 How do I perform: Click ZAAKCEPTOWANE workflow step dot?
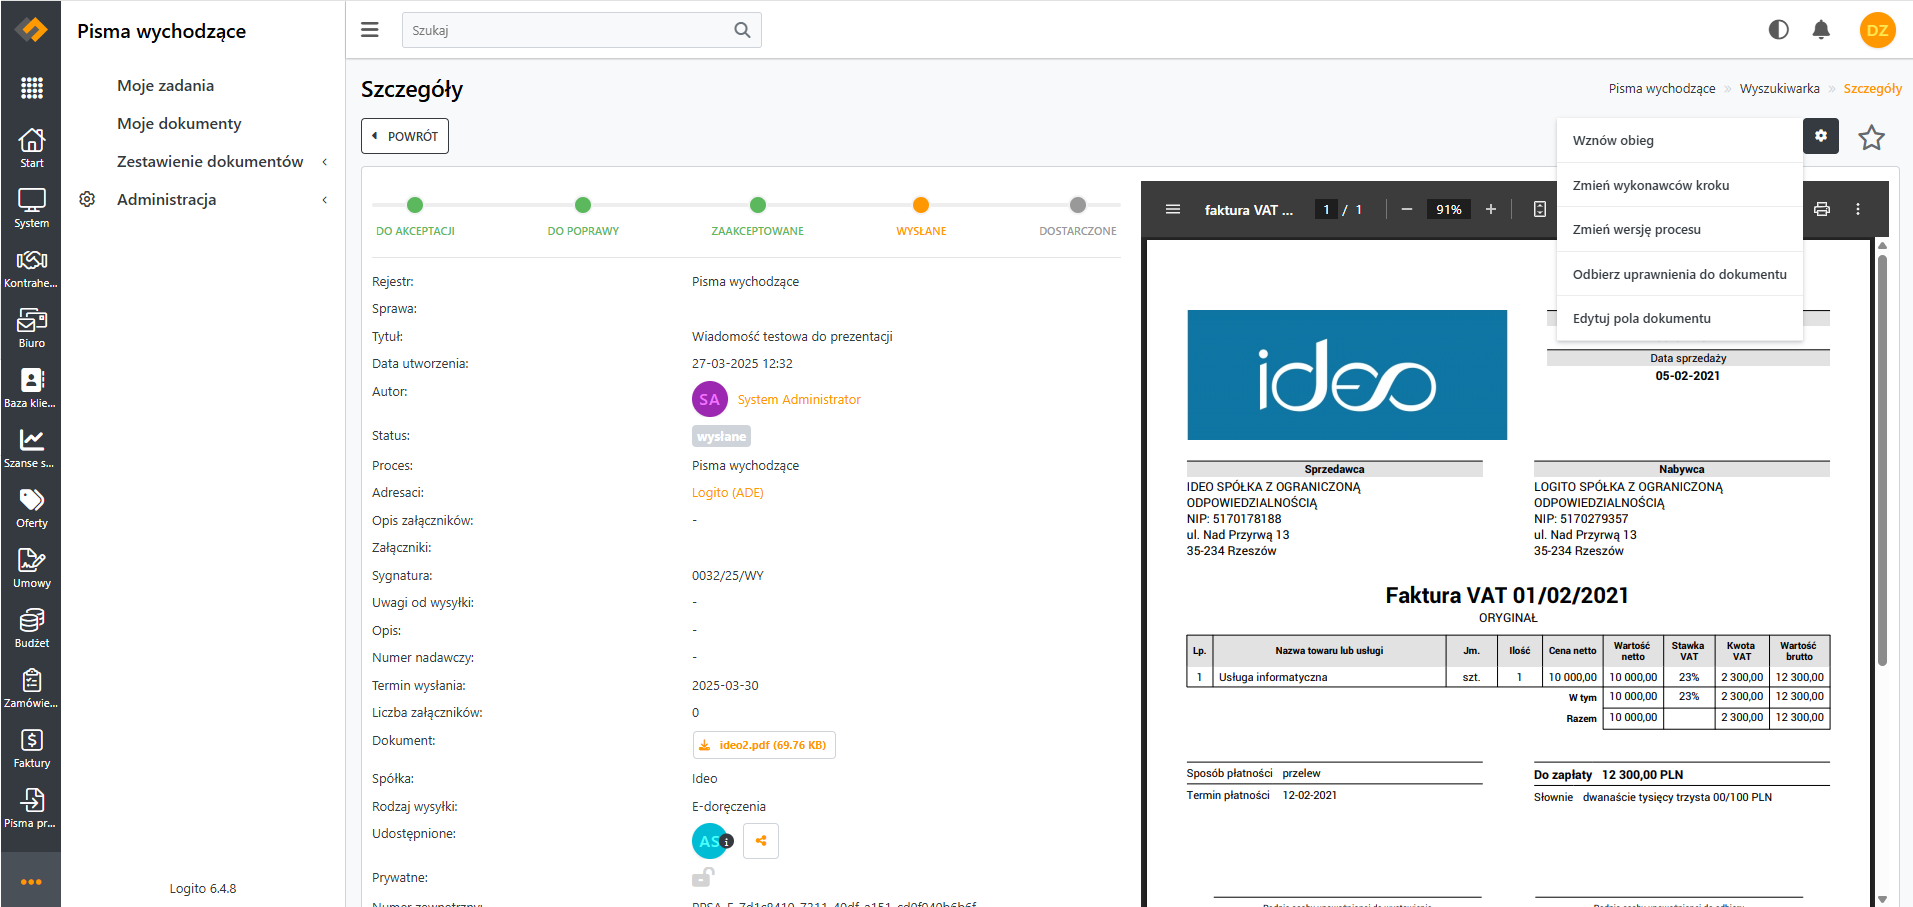(x=758, y=205)
